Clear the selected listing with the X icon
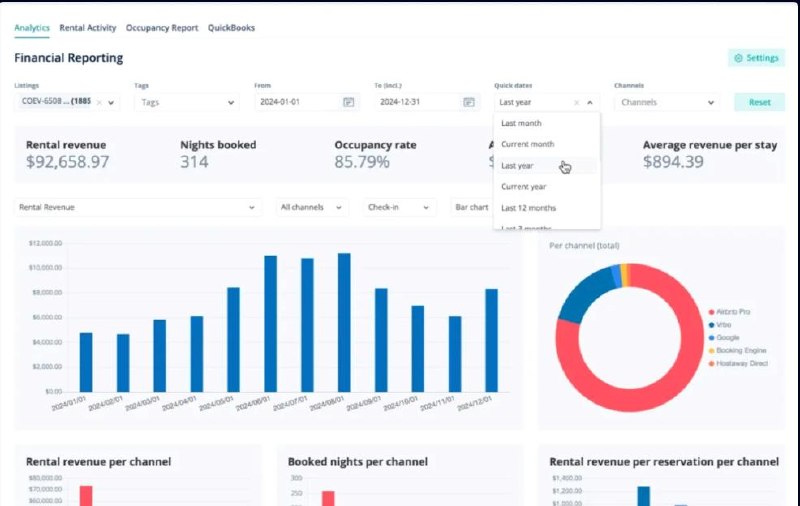 (x=99, y=103)
